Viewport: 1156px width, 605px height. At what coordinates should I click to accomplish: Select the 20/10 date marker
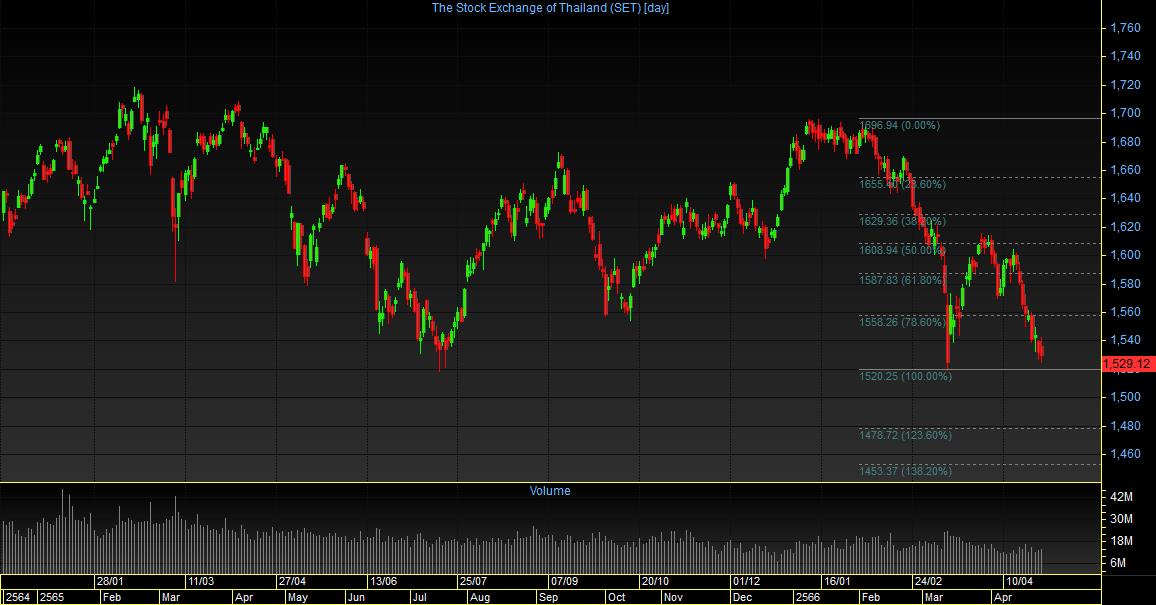[655, 581]
